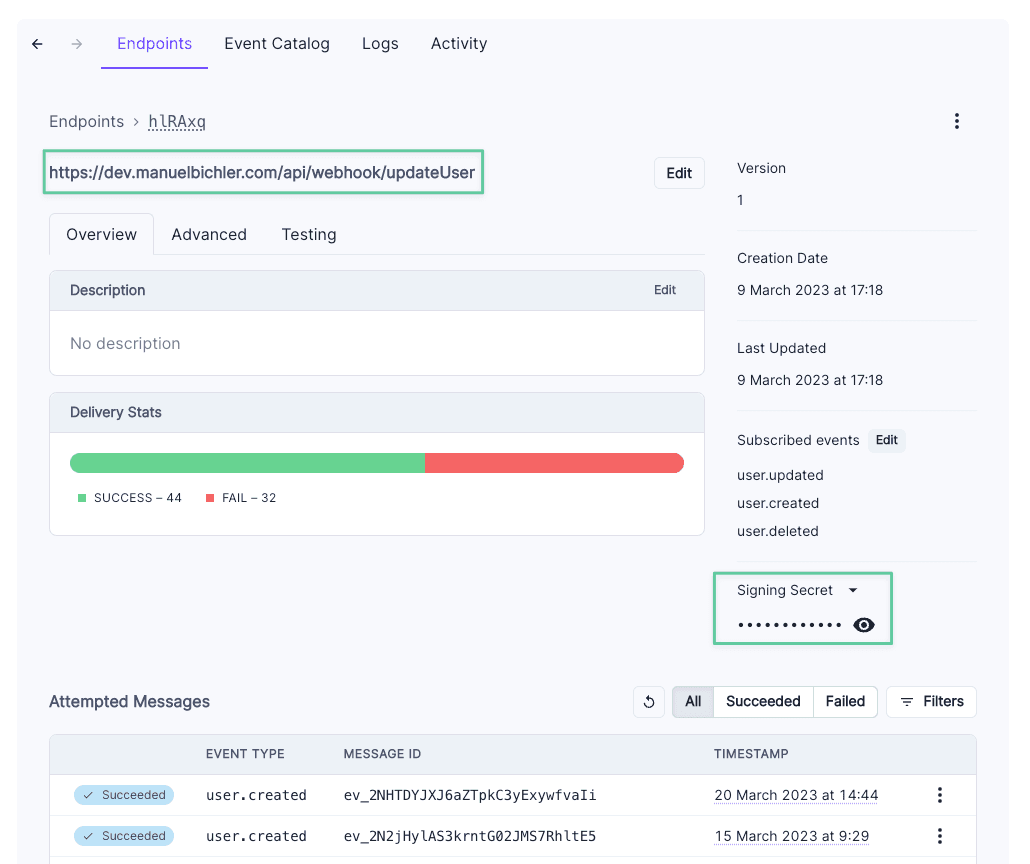Screen dimensions: 1030x864
Task: Click the green success portion of delivery bar
Action: coord(247,463)
